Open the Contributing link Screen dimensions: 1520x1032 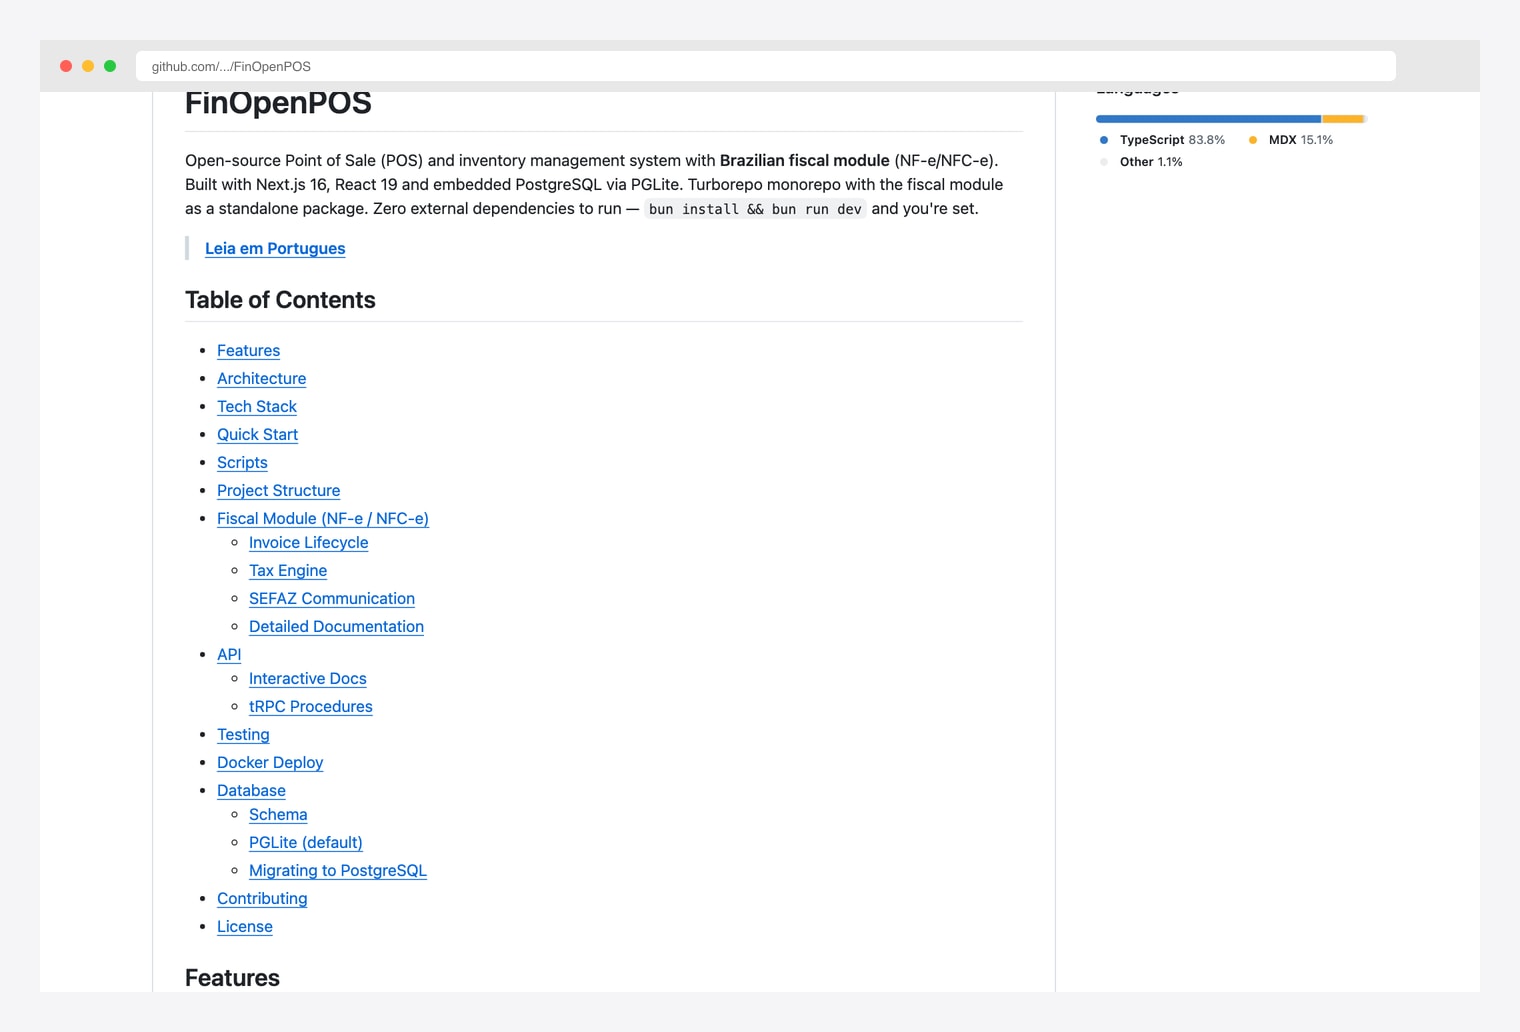[x=262, y=898]
